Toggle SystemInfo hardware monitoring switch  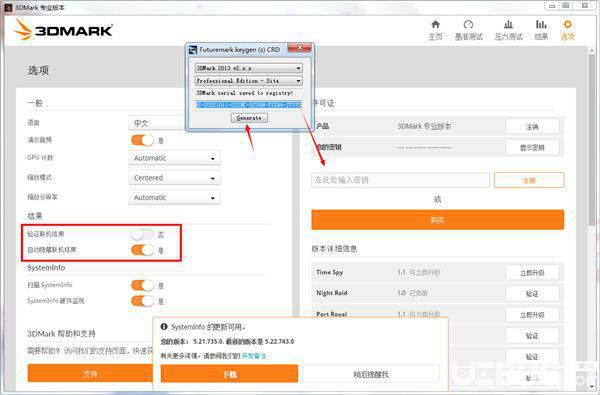(x=142, y=301)
